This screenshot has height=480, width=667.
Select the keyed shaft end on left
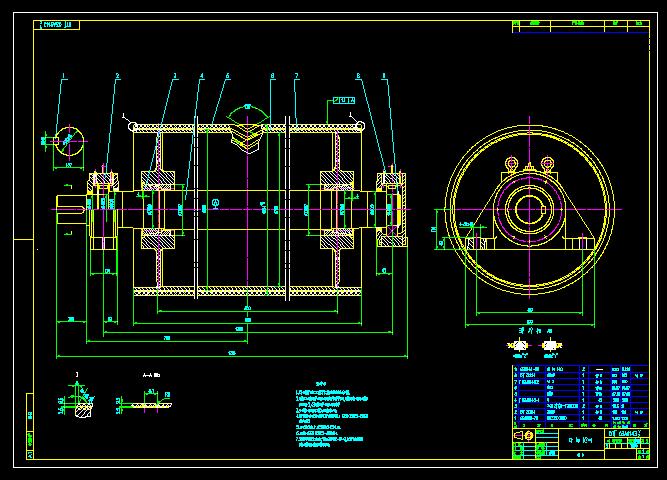tap(68, 210)
